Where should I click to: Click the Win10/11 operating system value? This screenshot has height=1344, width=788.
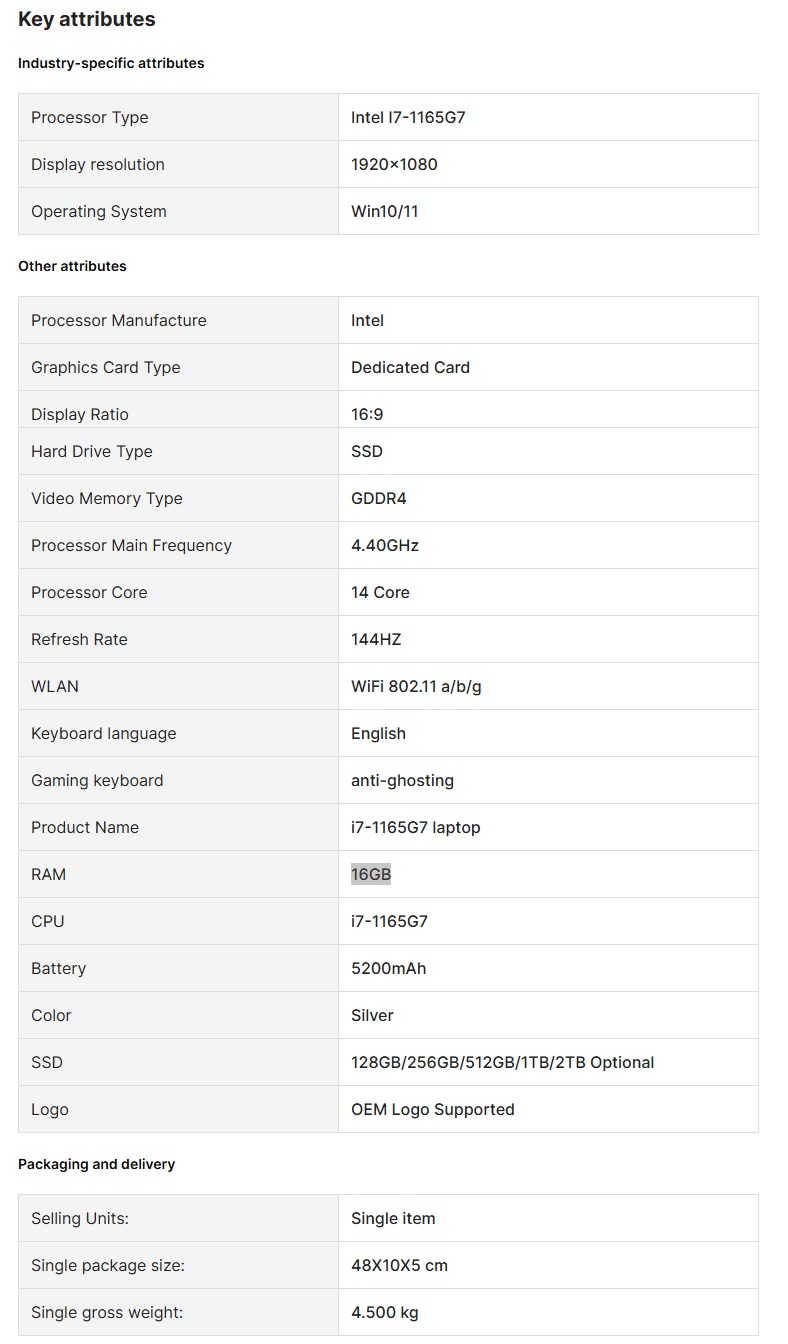coord(384,211)
